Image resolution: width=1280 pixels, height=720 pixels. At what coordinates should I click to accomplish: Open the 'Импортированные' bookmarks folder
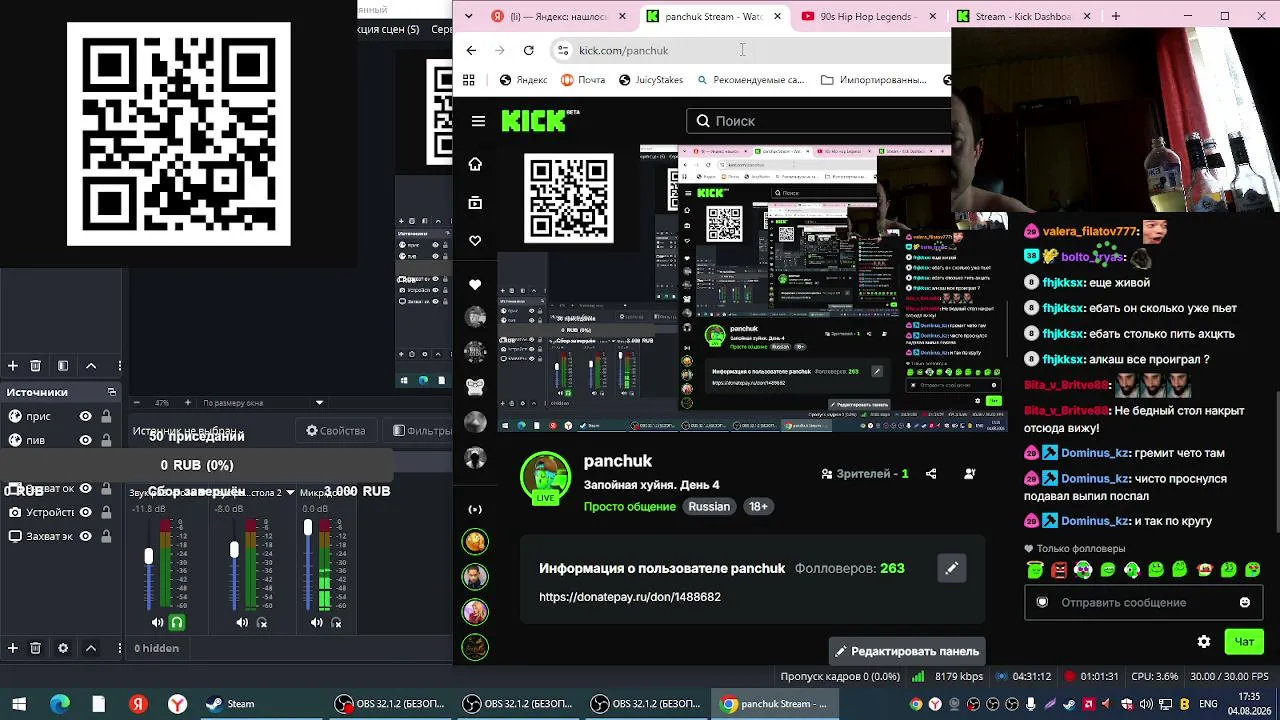(x=873, y=80)
